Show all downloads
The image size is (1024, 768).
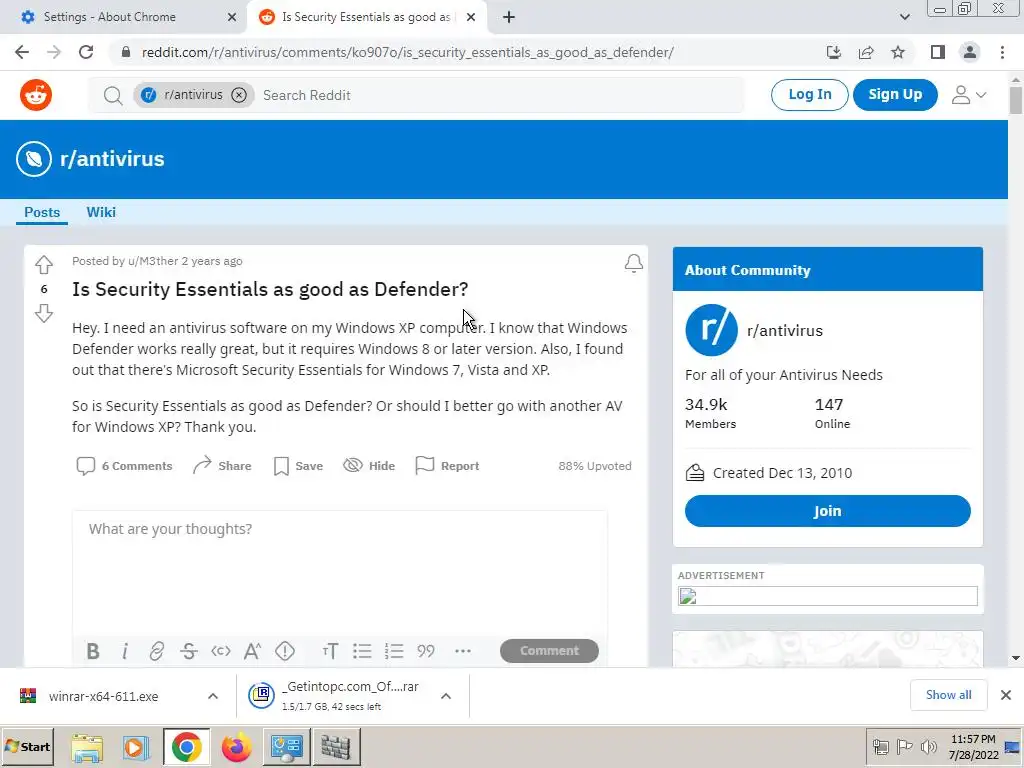[x=948, y=695]
